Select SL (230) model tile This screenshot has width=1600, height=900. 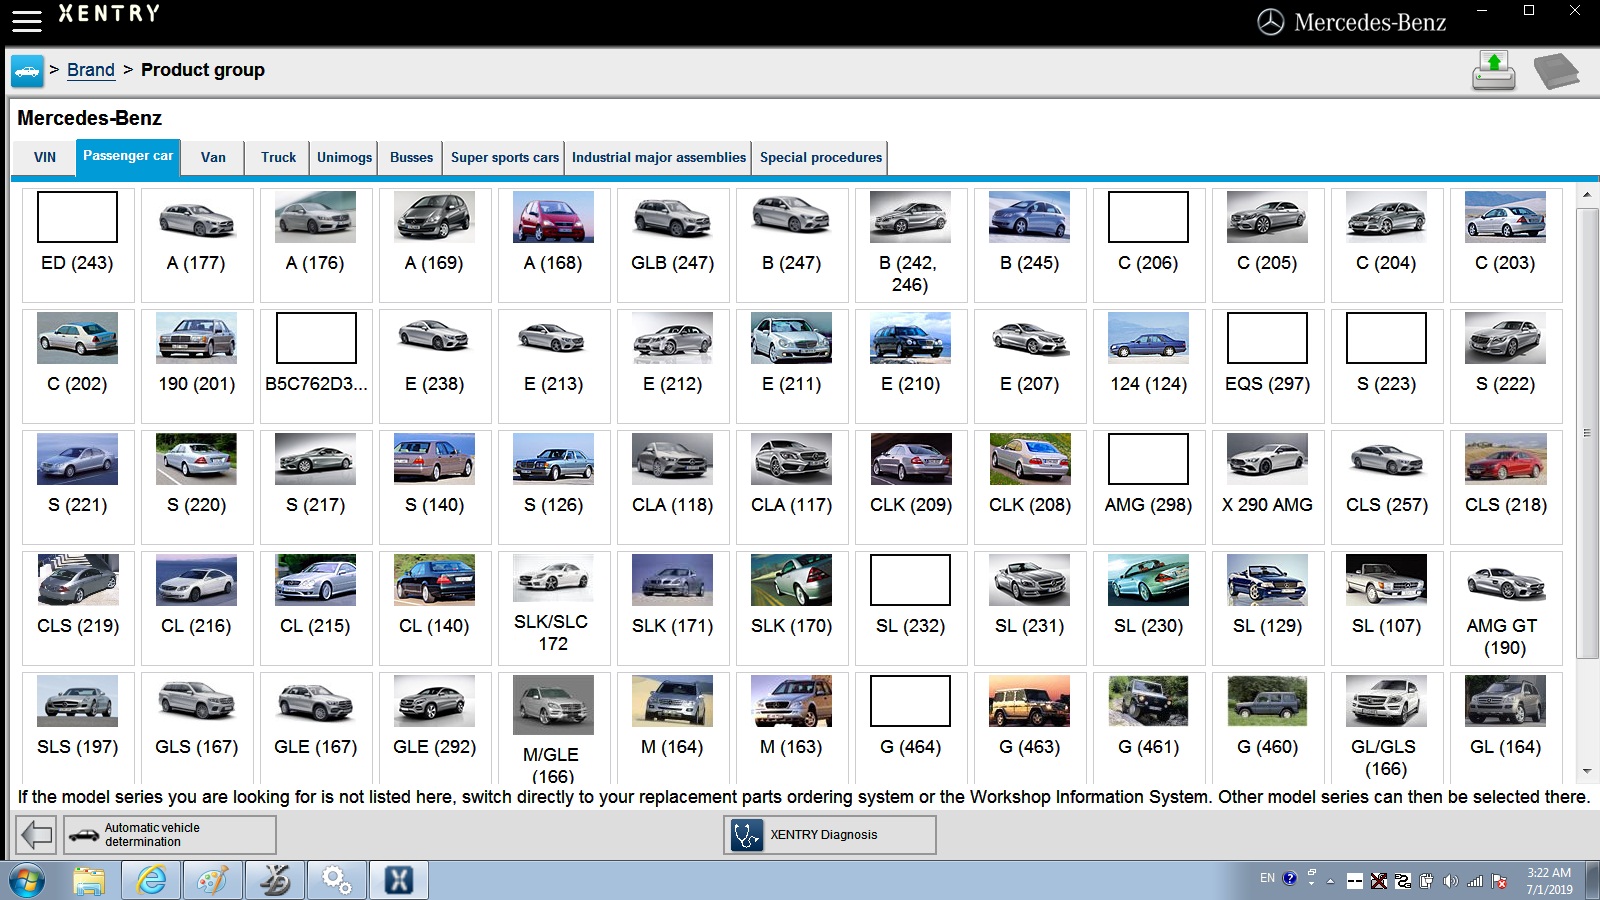point(1149,608)
